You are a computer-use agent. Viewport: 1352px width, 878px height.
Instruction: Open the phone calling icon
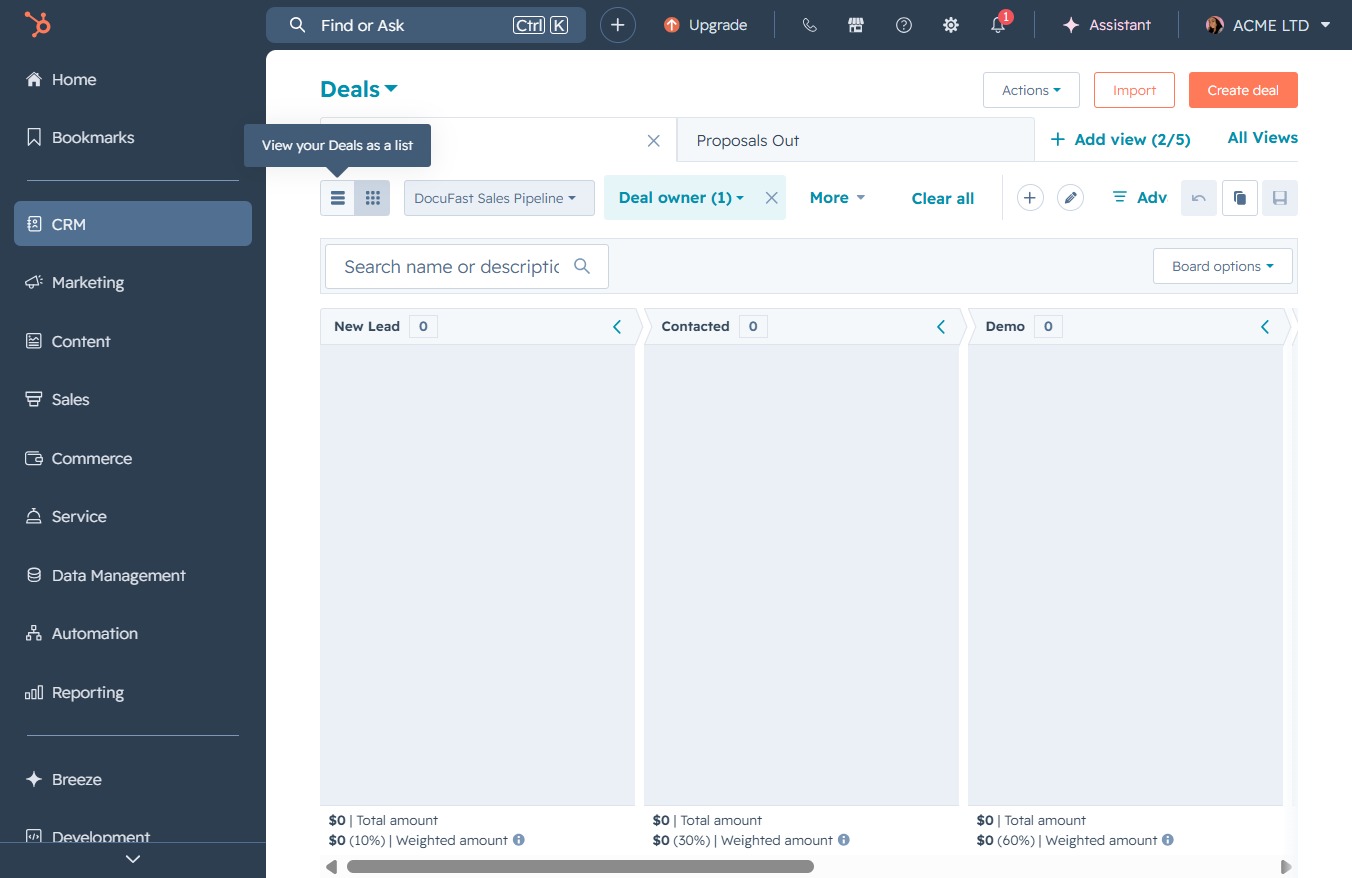pyautogui.click(x=810, y=25)
